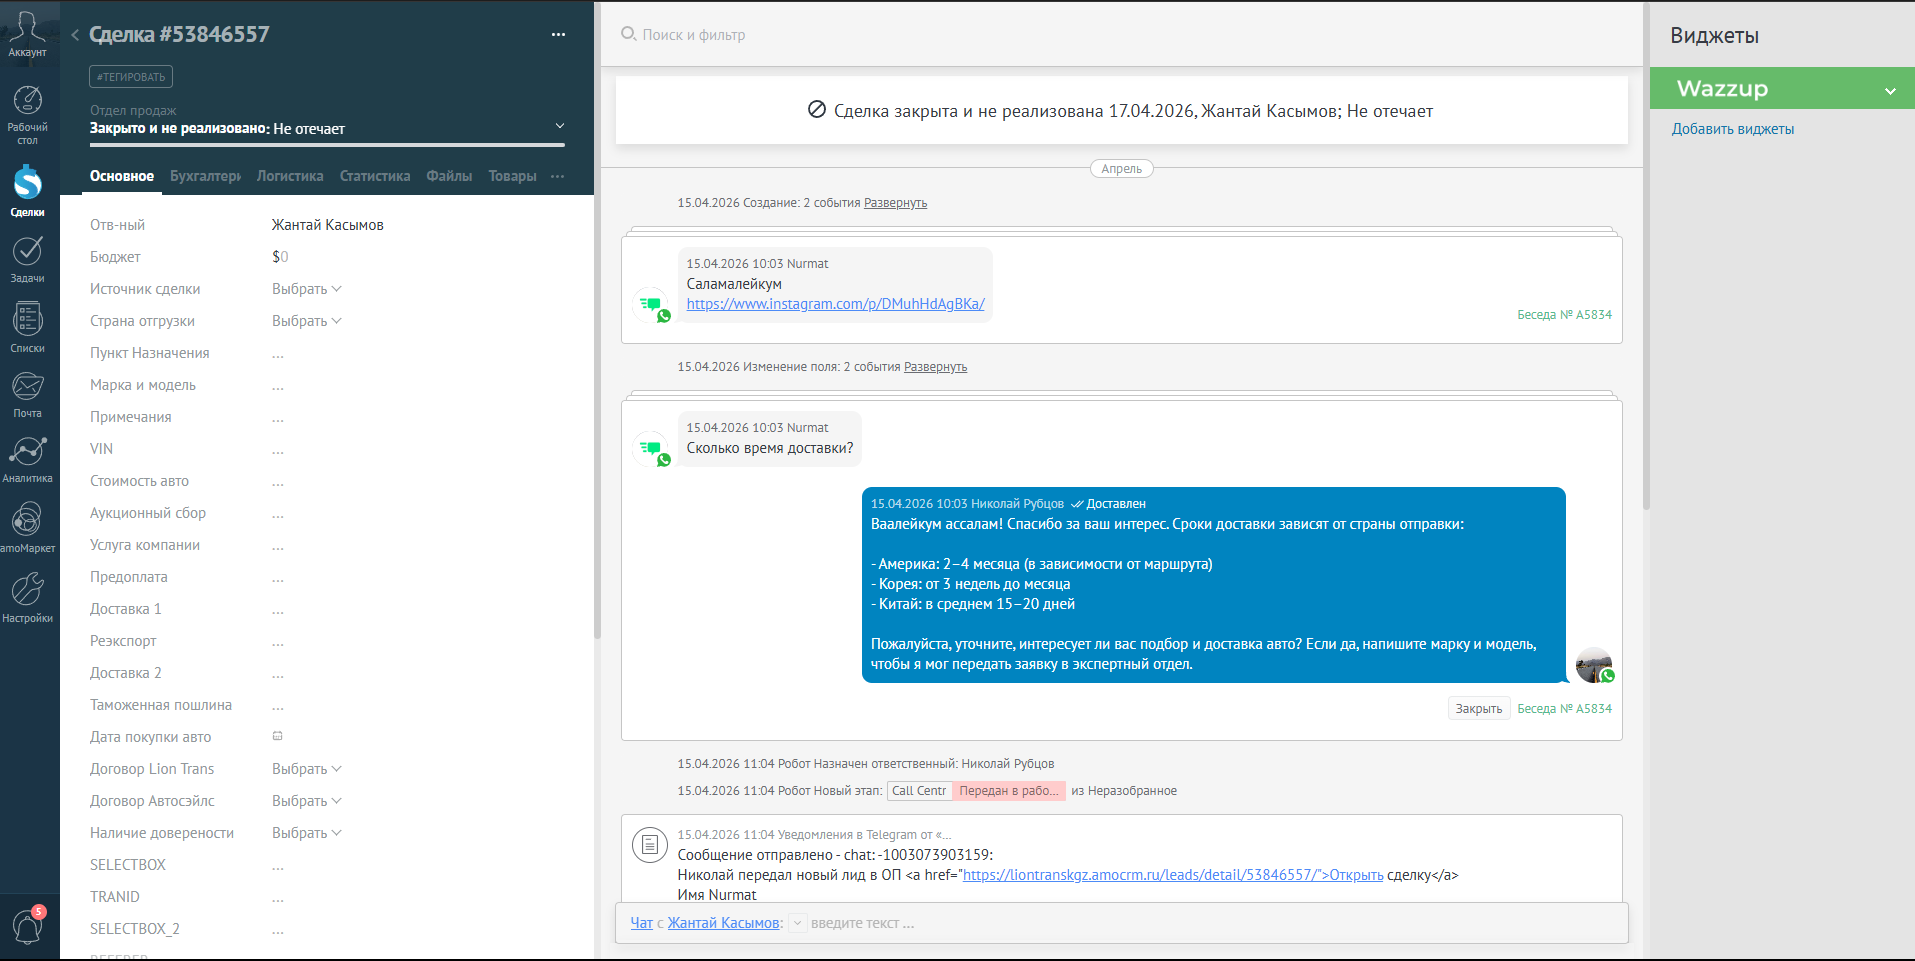This screenshot has width=1915, height=961.
Task: Click the #ТЕГИРОВАТЬ tag button
Action: [x=131, y=77]
